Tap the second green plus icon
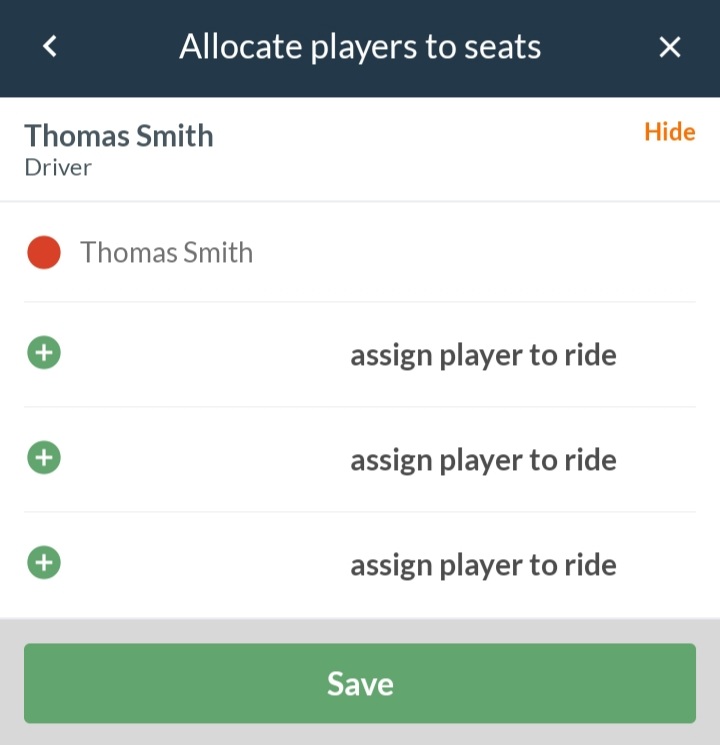Image resolution: width=720 pixels, height=745 pixels. (44, 458)
